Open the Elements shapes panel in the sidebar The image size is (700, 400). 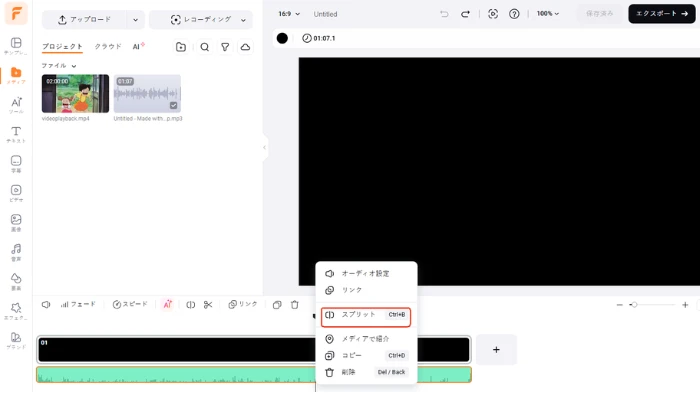tap(16, 282)
